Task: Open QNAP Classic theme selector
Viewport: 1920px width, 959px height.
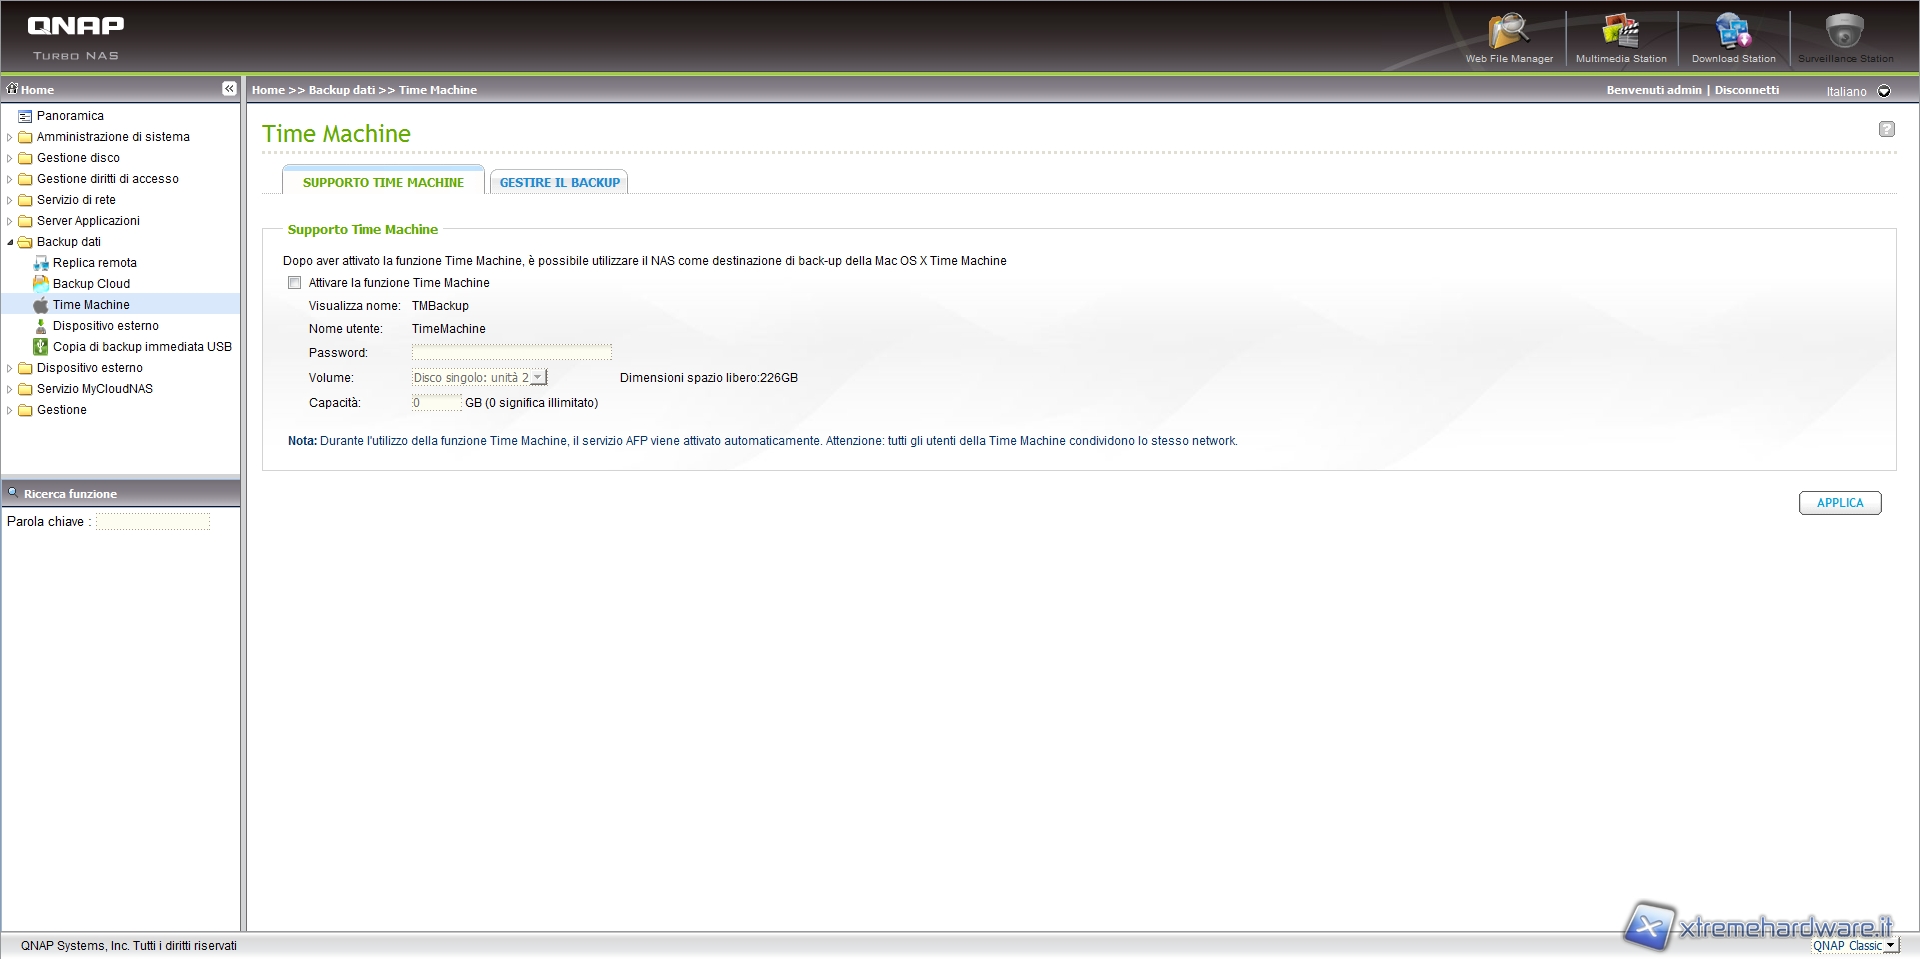Action: [x=1853, y=946]
